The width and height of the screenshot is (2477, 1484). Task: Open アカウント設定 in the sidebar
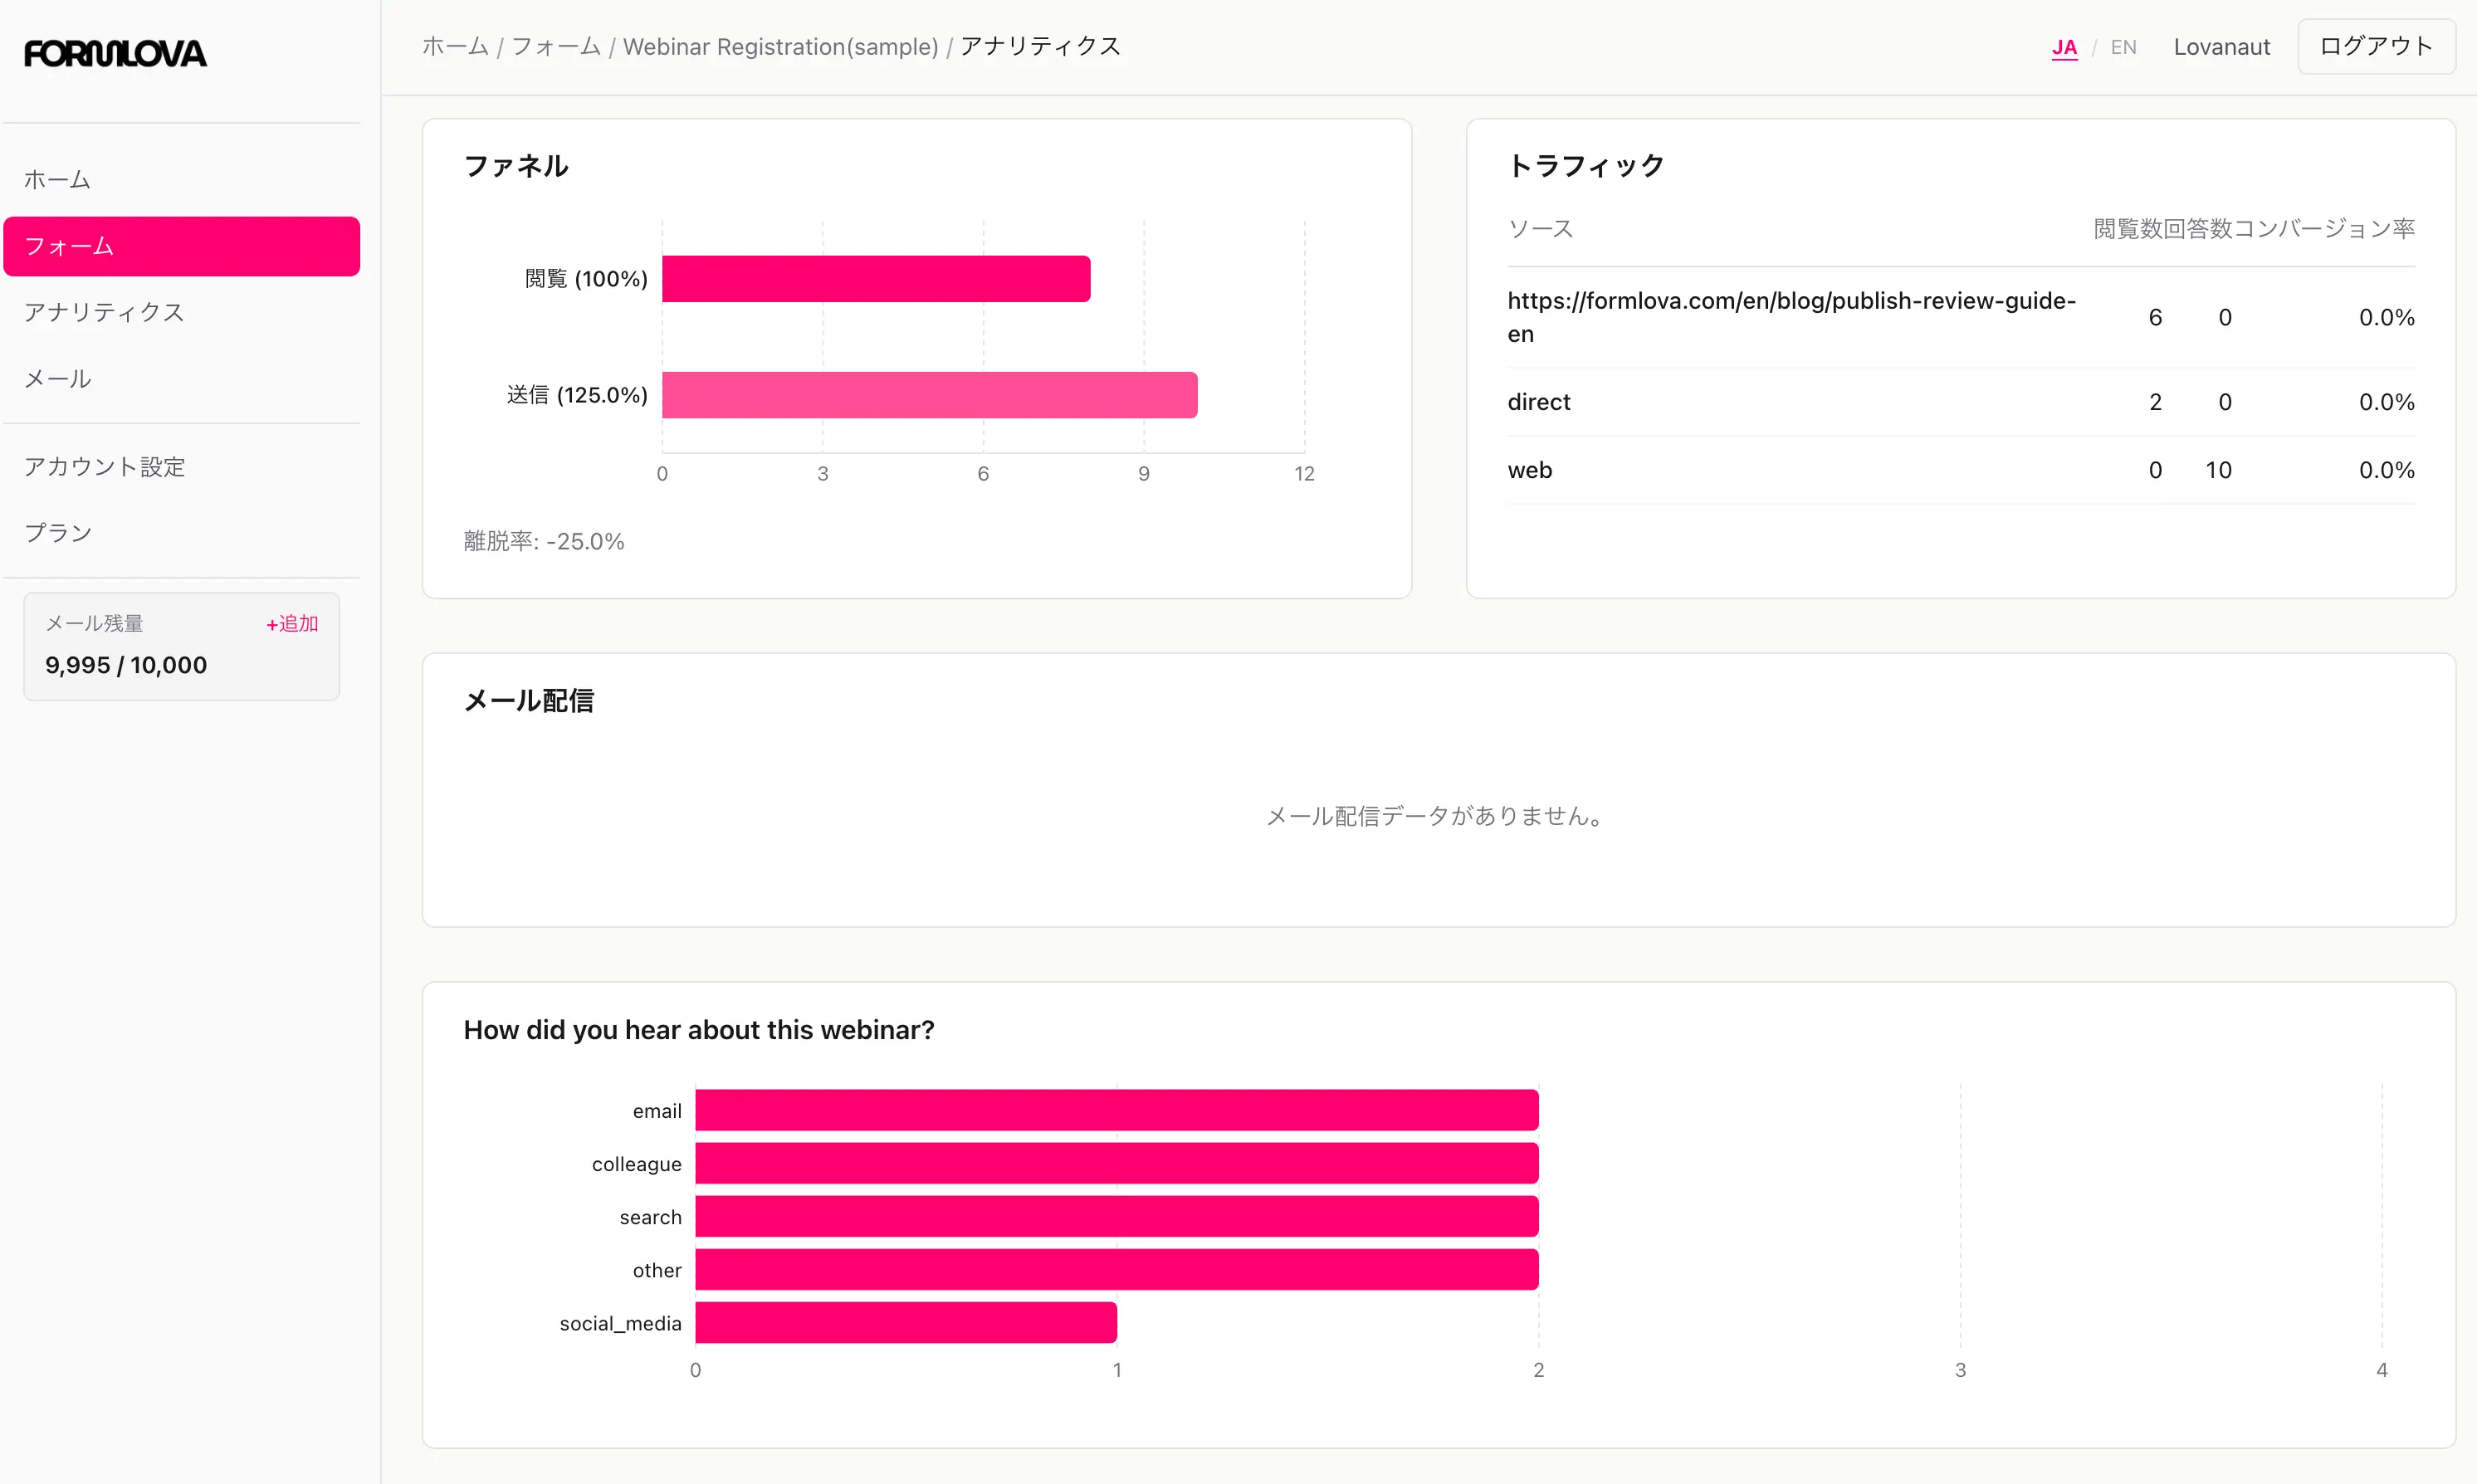[104, 466]
